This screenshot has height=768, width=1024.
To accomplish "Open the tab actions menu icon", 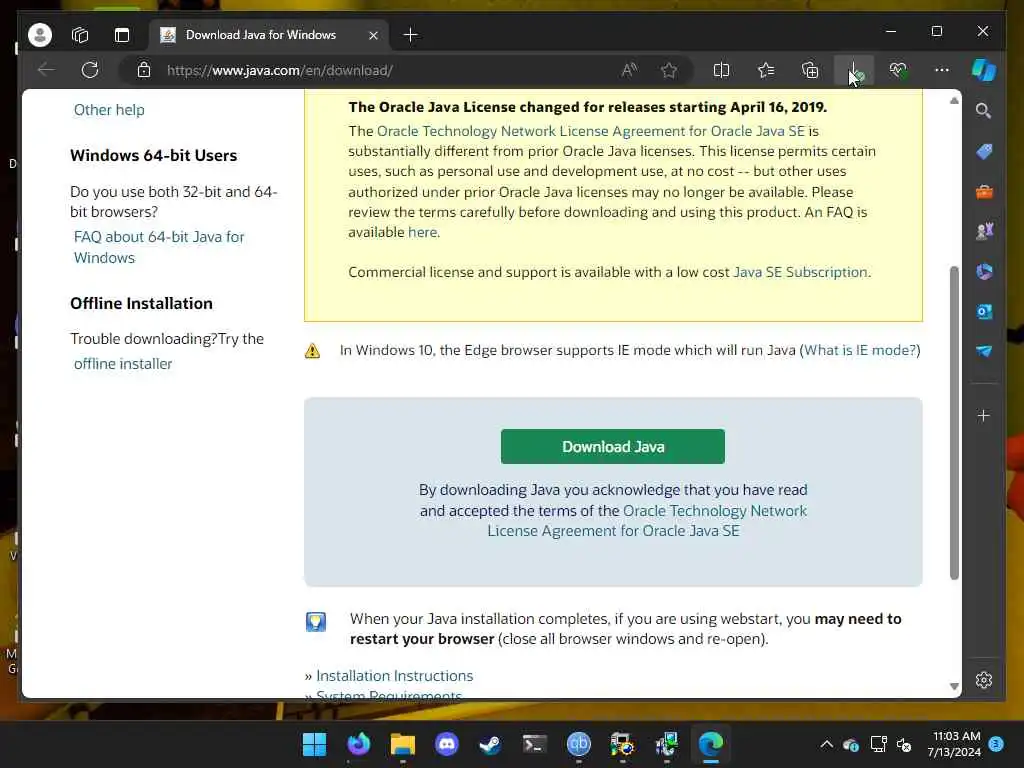I will click(x=122, y=35).
